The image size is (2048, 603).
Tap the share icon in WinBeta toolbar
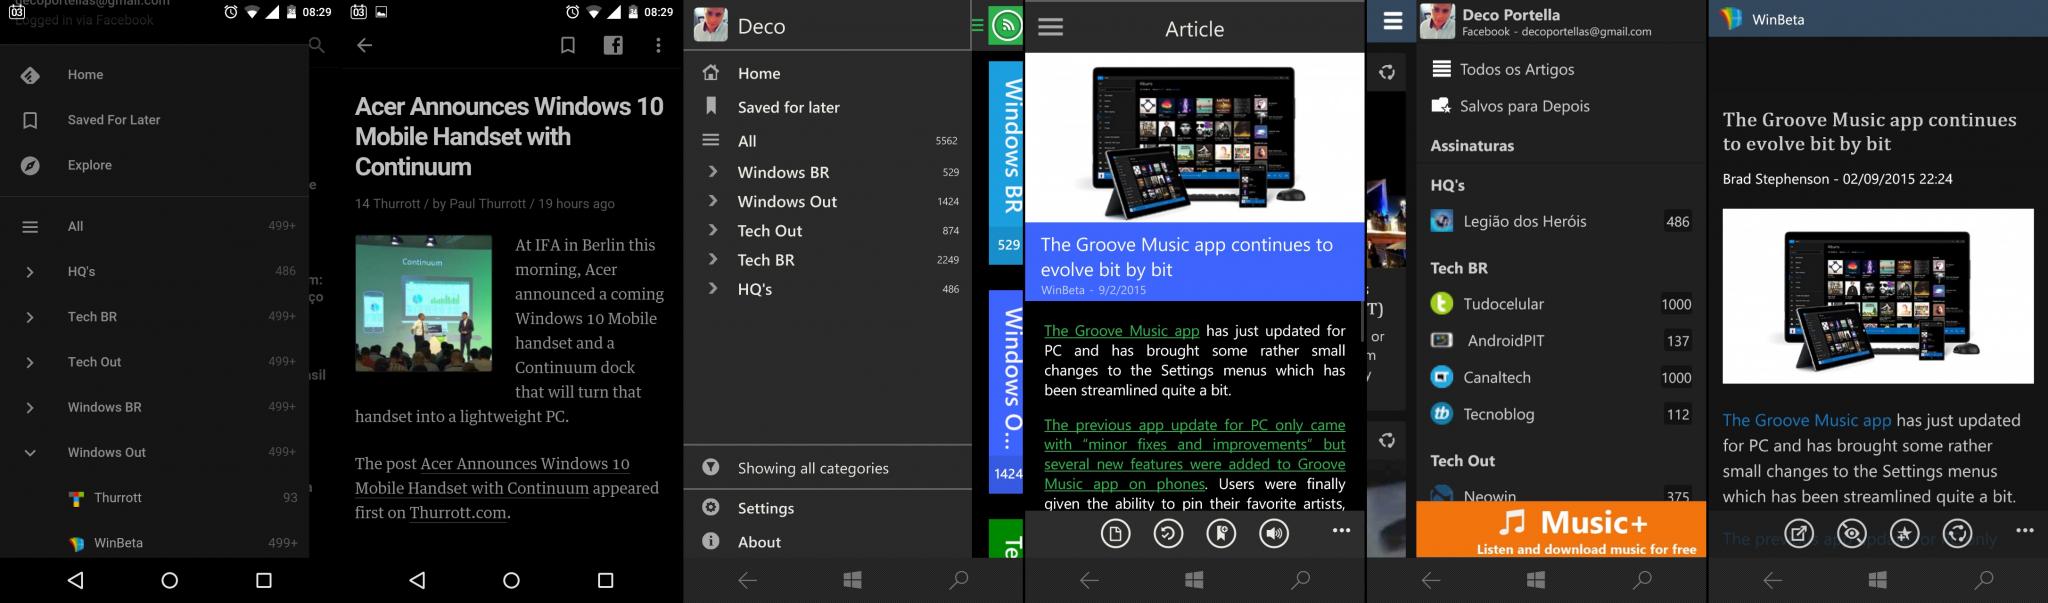1957,534
